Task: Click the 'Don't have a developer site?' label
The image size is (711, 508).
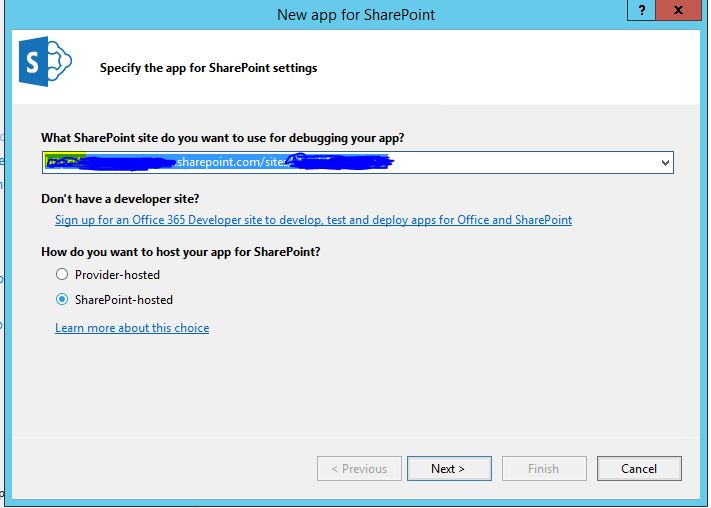Action: click(120, 199)
